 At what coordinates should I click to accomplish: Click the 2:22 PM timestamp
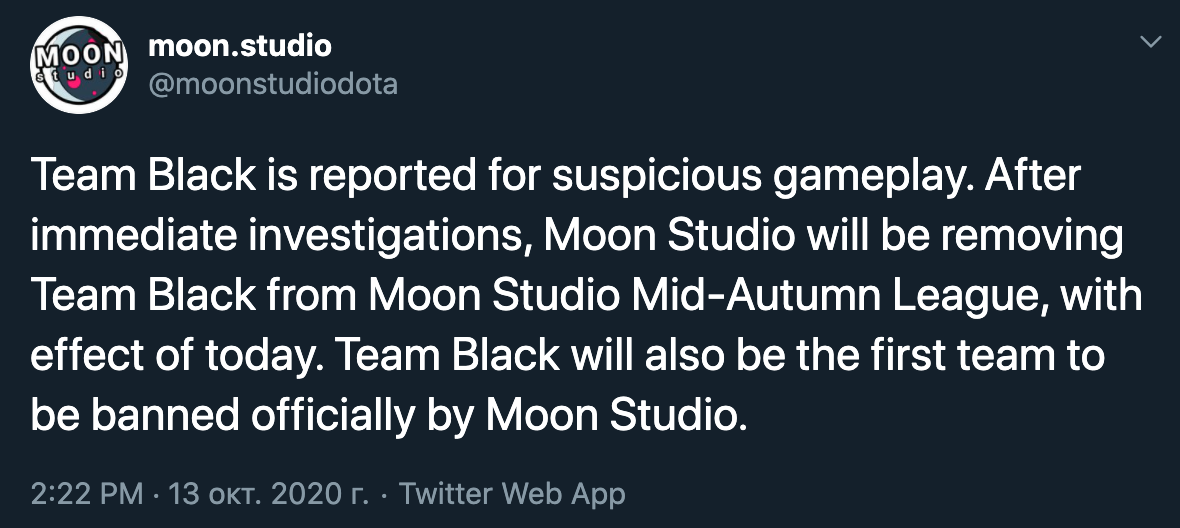87,494
